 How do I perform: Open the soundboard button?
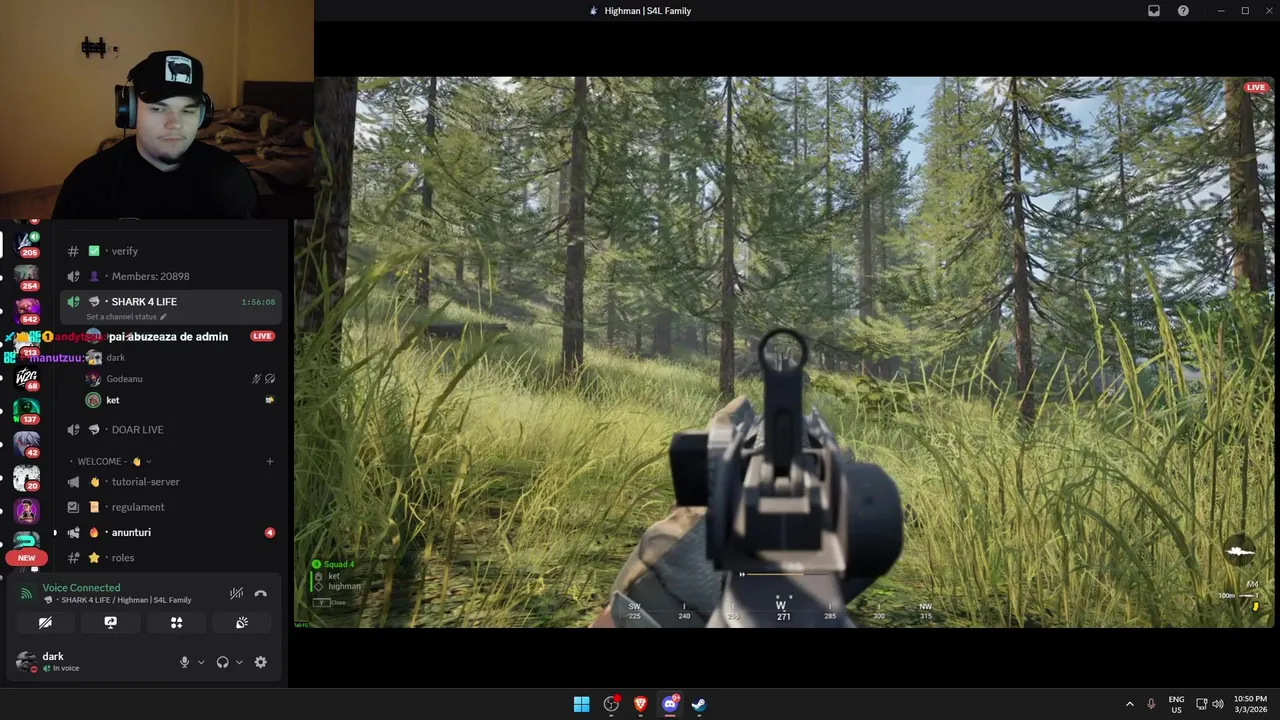242,622
